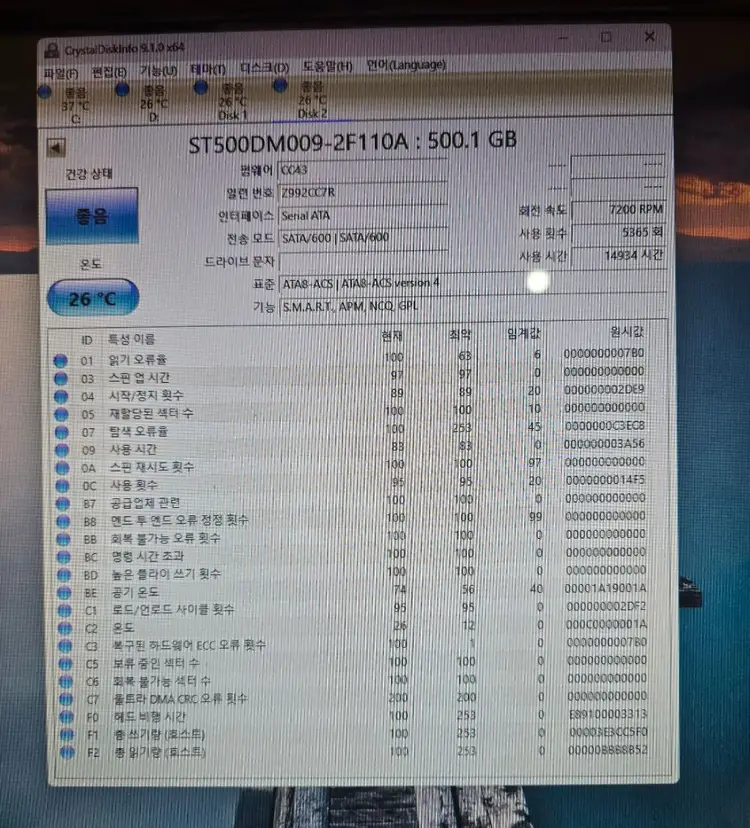Click the S.M.A.R.T., APM, NCQ features field
The width and height of the screenshot is (750, 828).
point(473,306)
